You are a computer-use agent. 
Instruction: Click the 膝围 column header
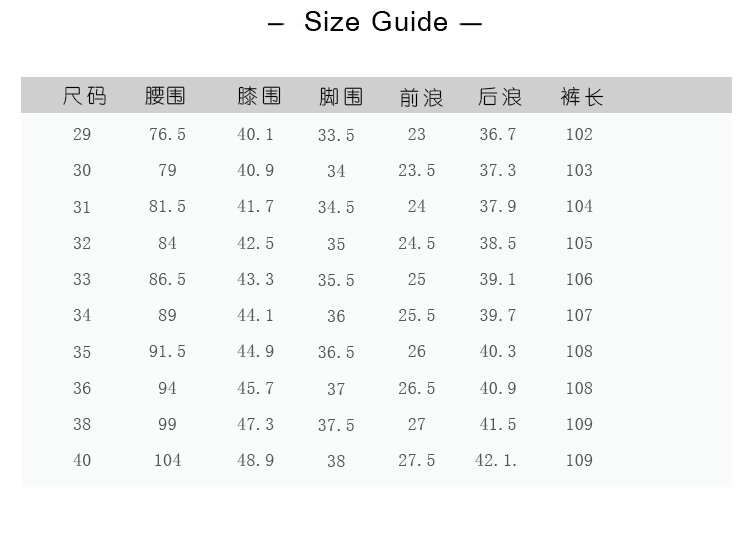tap(258, 96)
